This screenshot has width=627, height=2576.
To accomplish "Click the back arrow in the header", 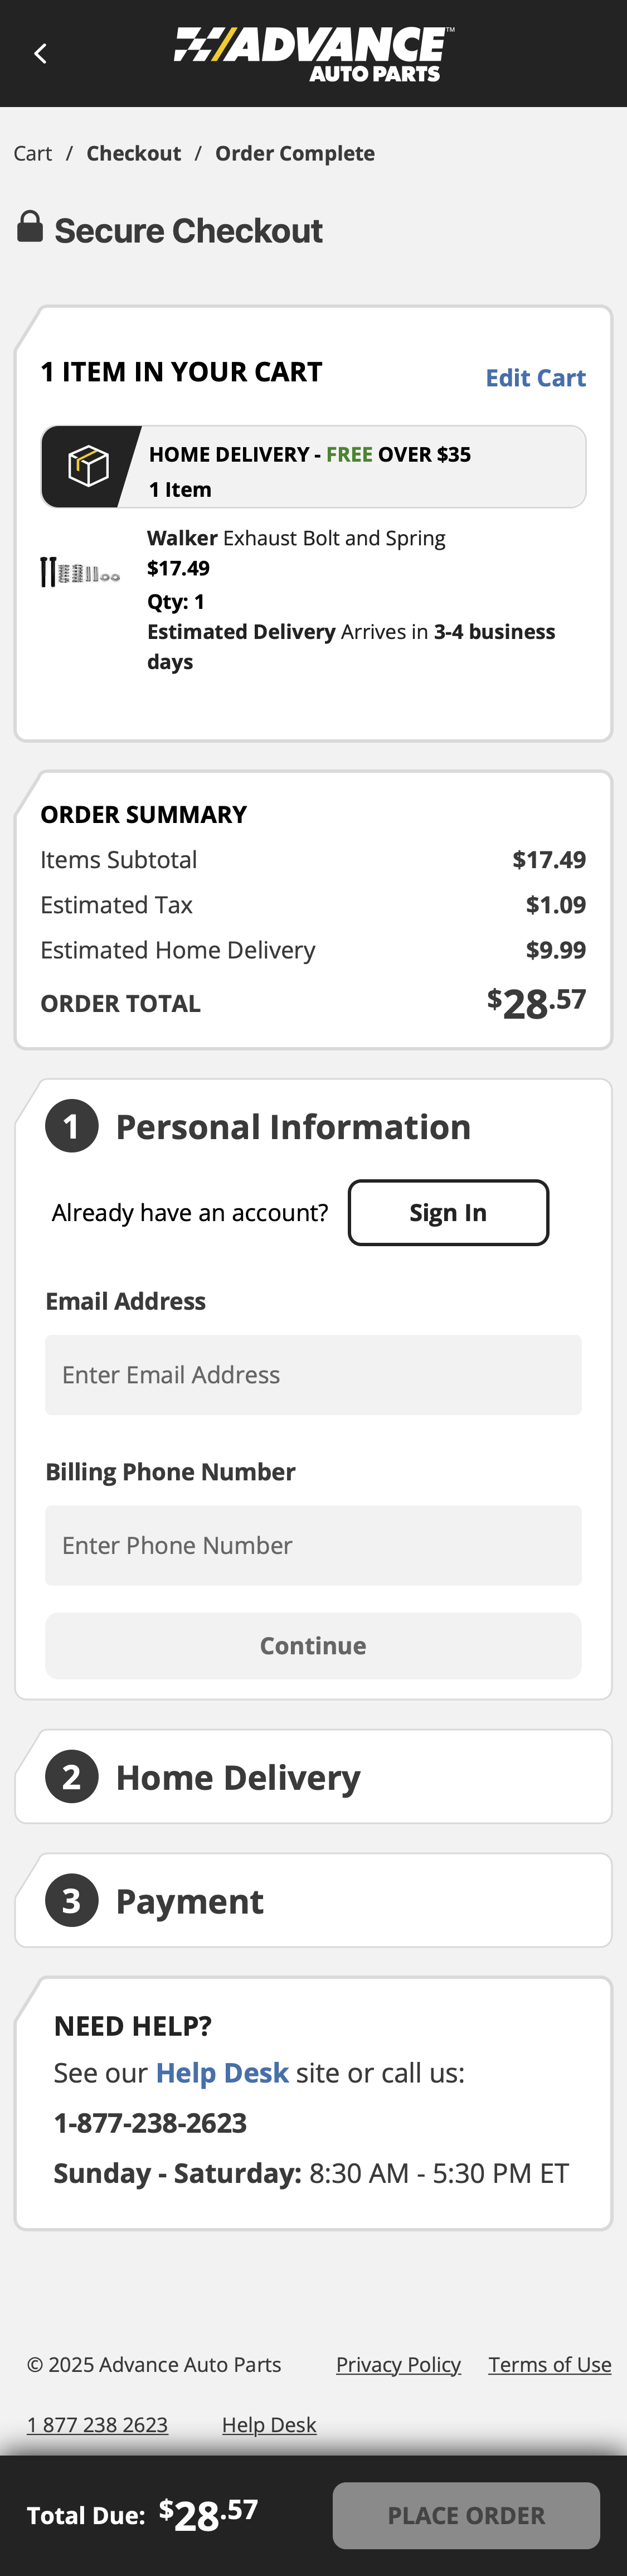I will click(x=40, y=52).
